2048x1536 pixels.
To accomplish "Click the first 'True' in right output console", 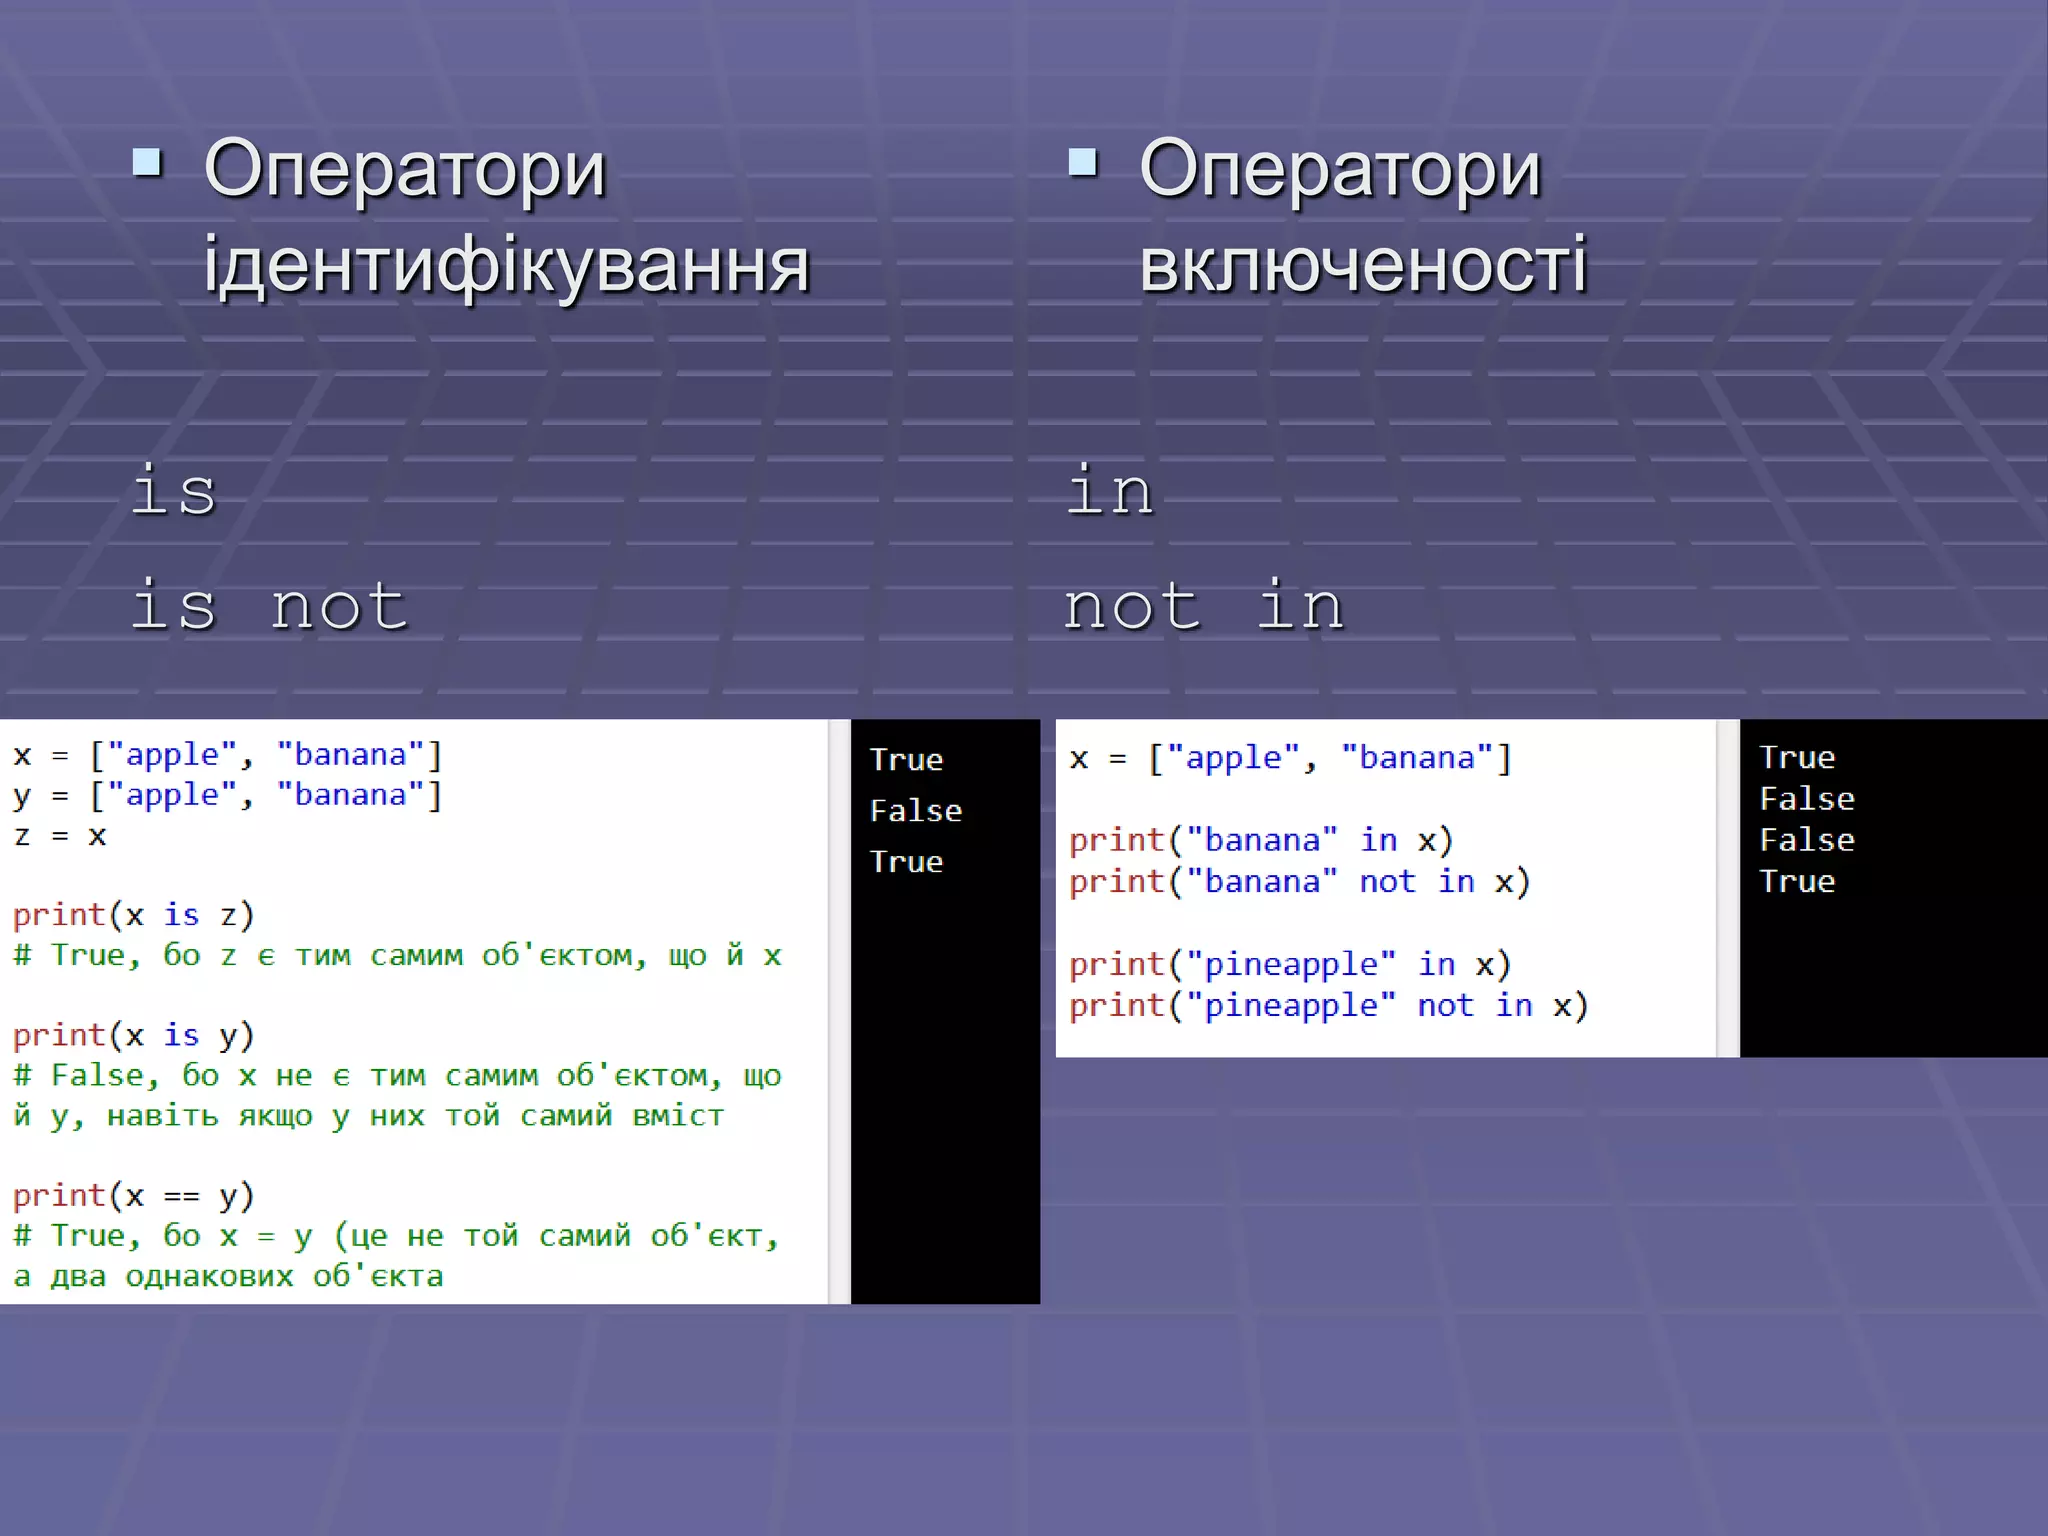I will point(1797,757).
